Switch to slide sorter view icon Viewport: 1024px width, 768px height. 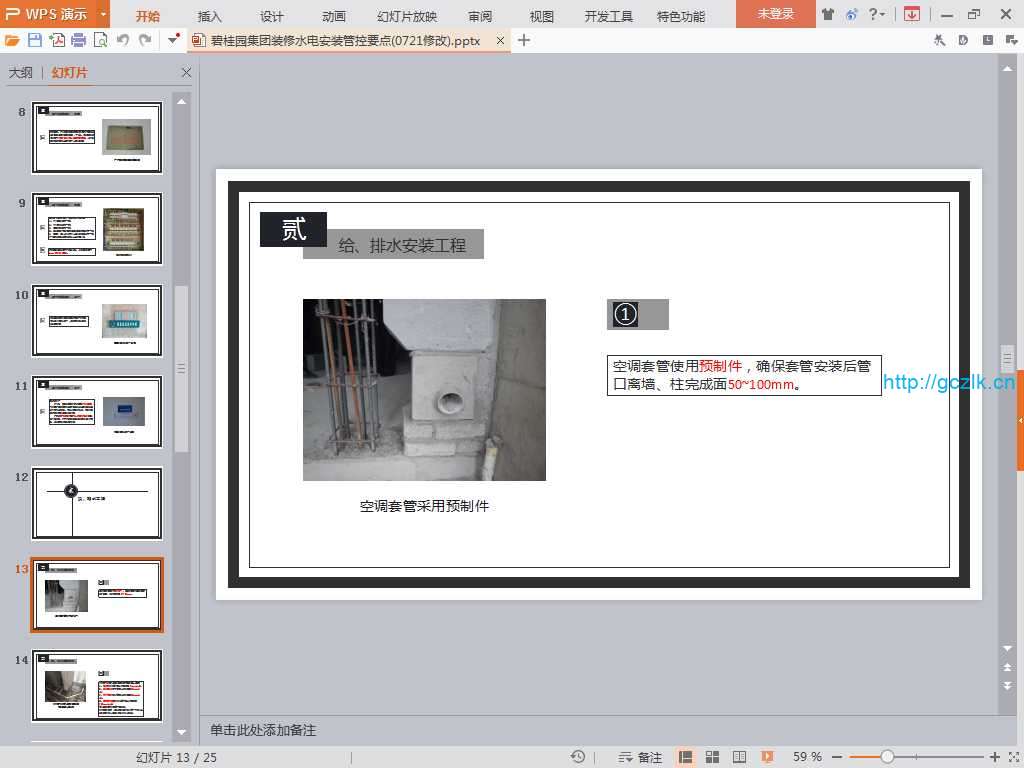point(713,757)
